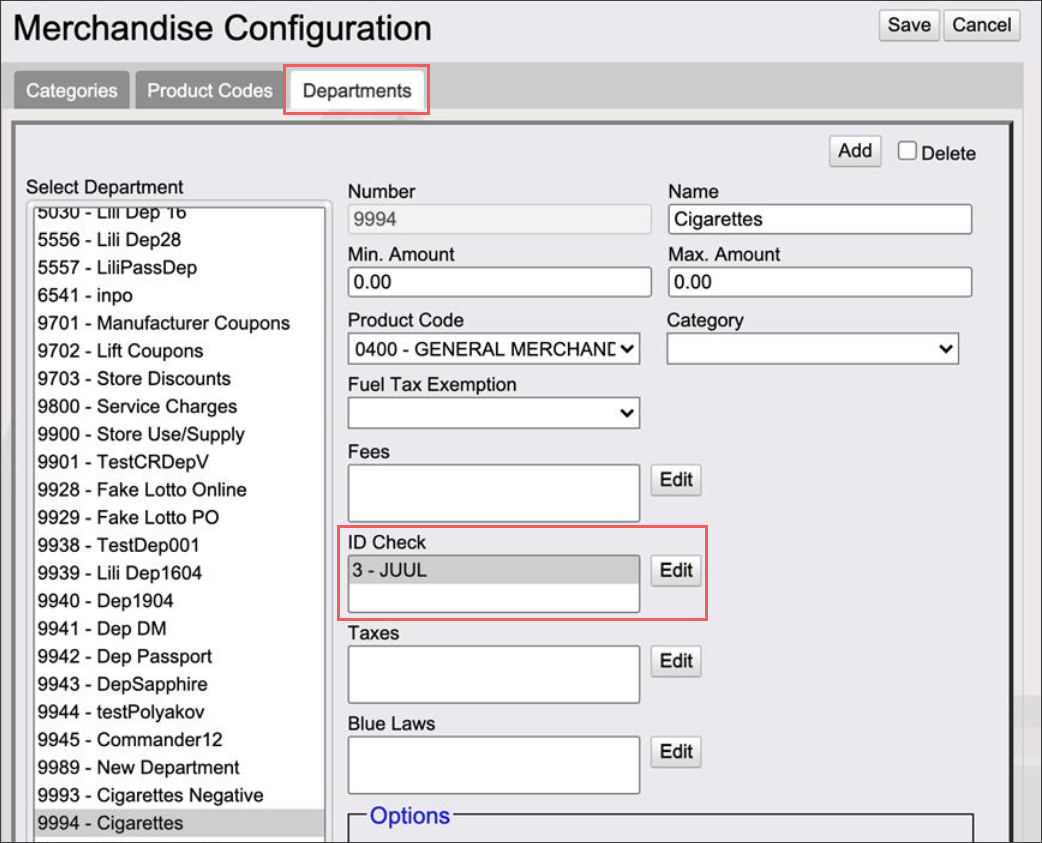1042x843 pixels.
Task: Select 9942 - Dep Passport
Action: [x=179, y=657]
